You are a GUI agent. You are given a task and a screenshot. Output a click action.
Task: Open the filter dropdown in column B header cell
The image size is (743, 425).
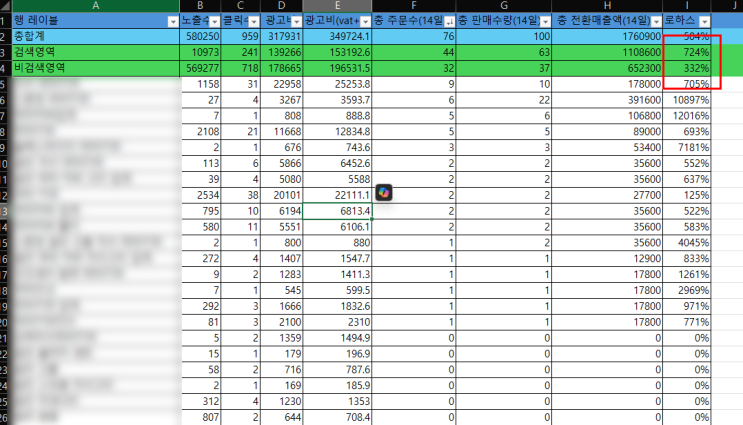(215, 22)
